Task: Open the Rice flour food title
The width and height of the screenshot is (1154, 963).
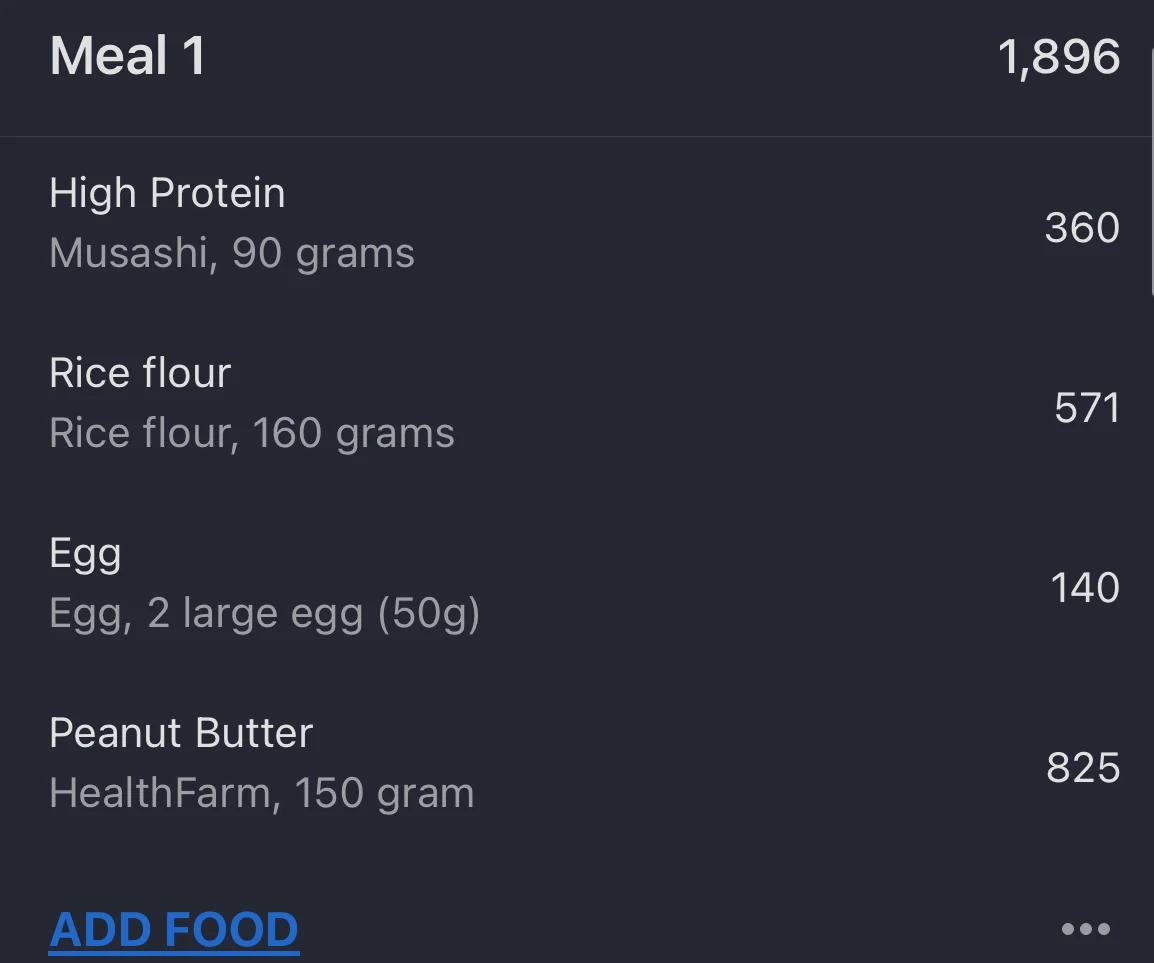Action: coord(140,373)
